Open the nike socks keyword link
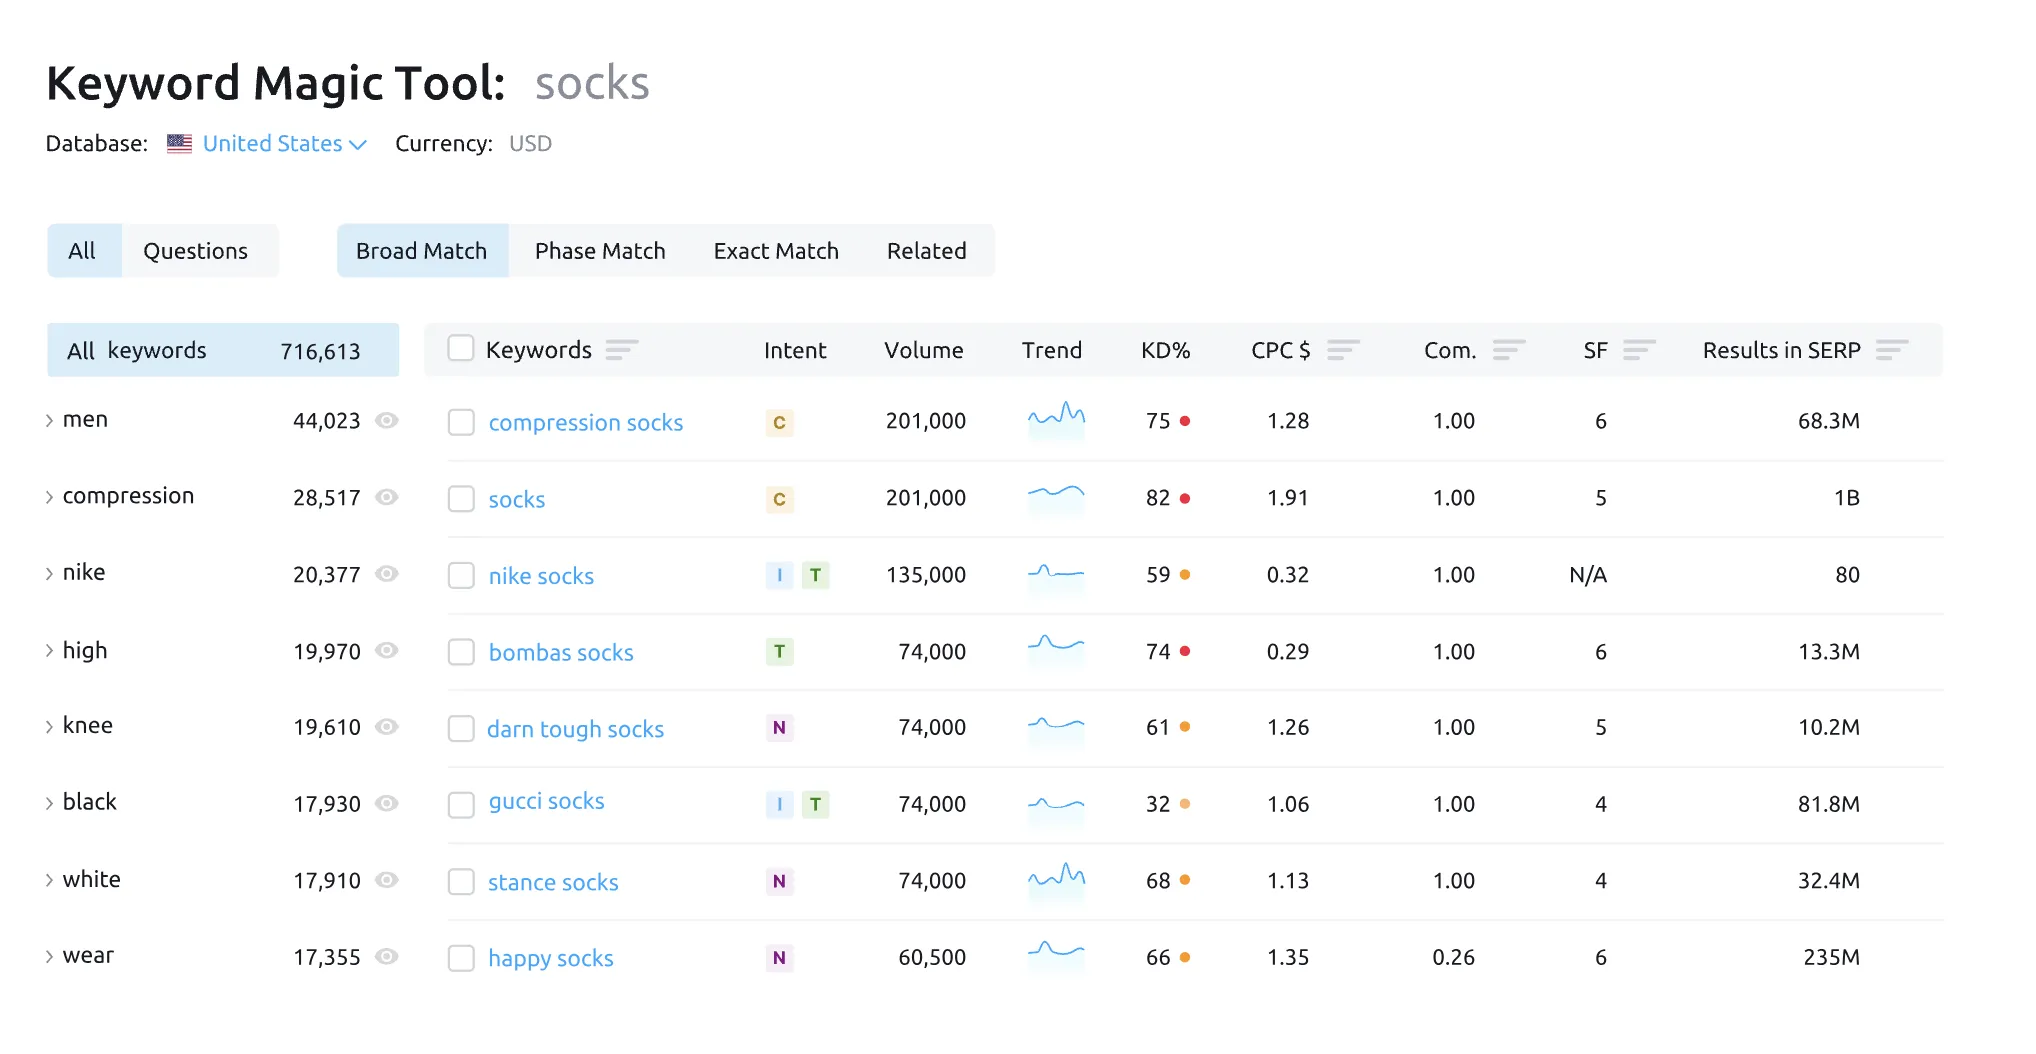Image resolution: width=2036 pixels, height=1054 pixels. 541,576
